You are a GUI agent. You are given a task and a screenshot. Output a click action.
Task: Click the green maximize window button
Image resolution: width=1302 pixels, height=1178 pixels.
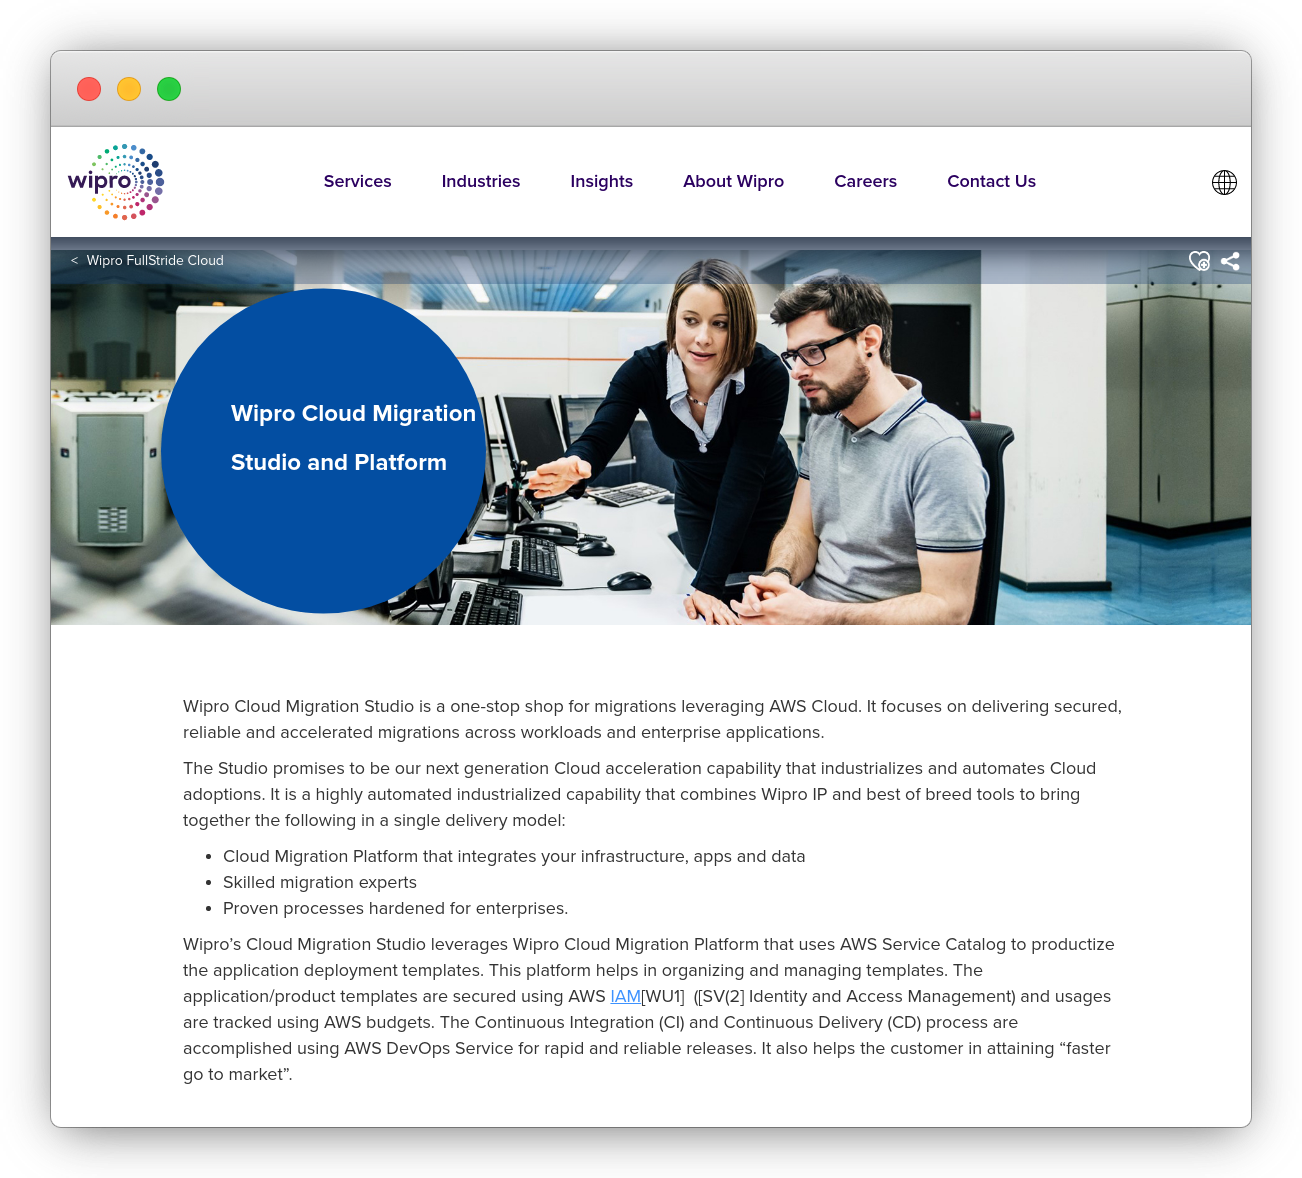pos(169,89)
